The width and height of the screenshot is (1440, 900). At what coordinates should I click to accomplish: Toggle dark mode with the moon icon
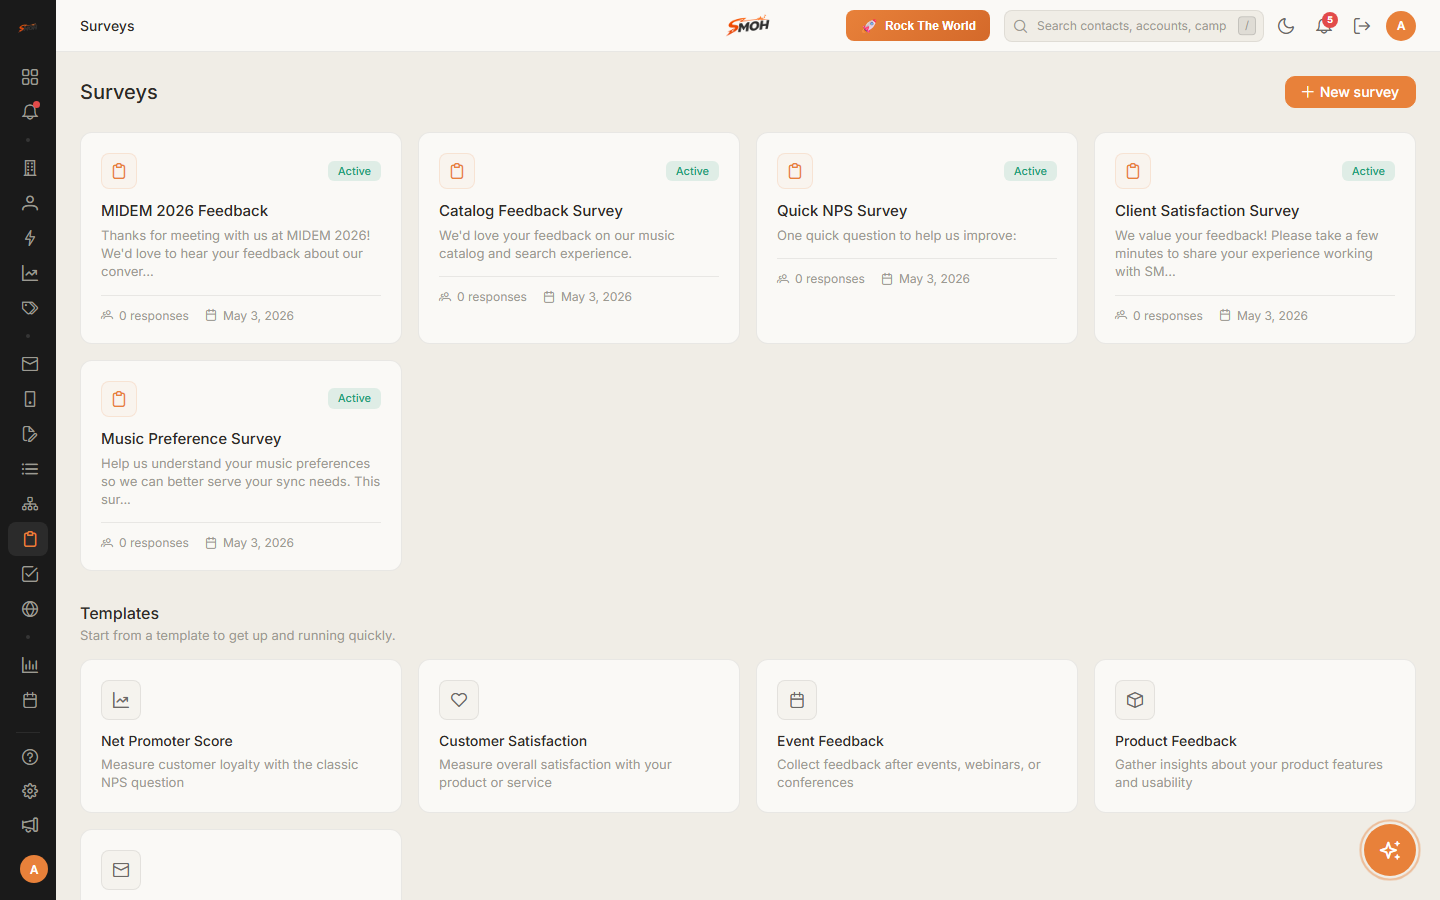pos(1286,26)
